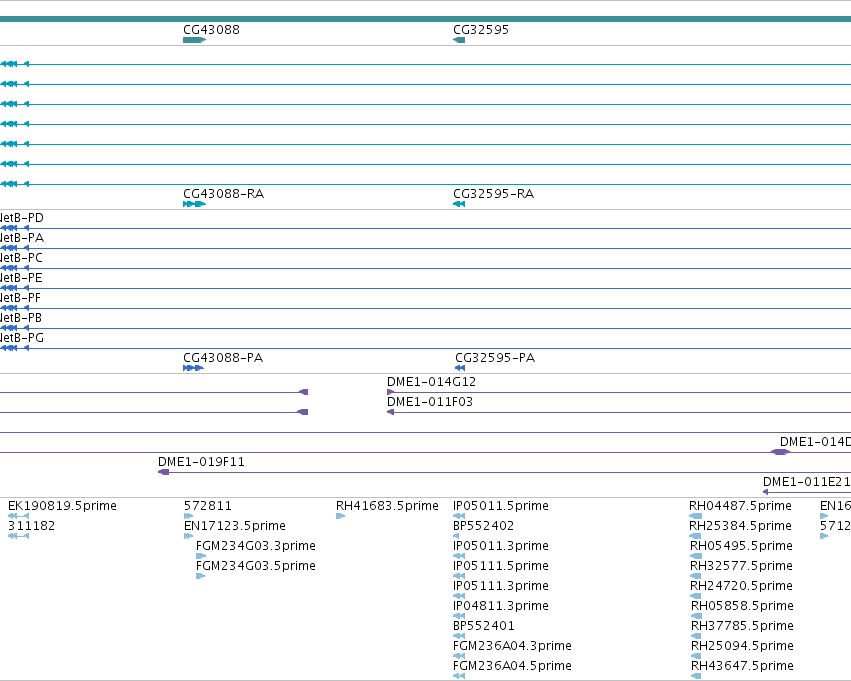Screen dimensions: 851x681
Task: Open the RH25384.5prime label
Action: [740, 526]
